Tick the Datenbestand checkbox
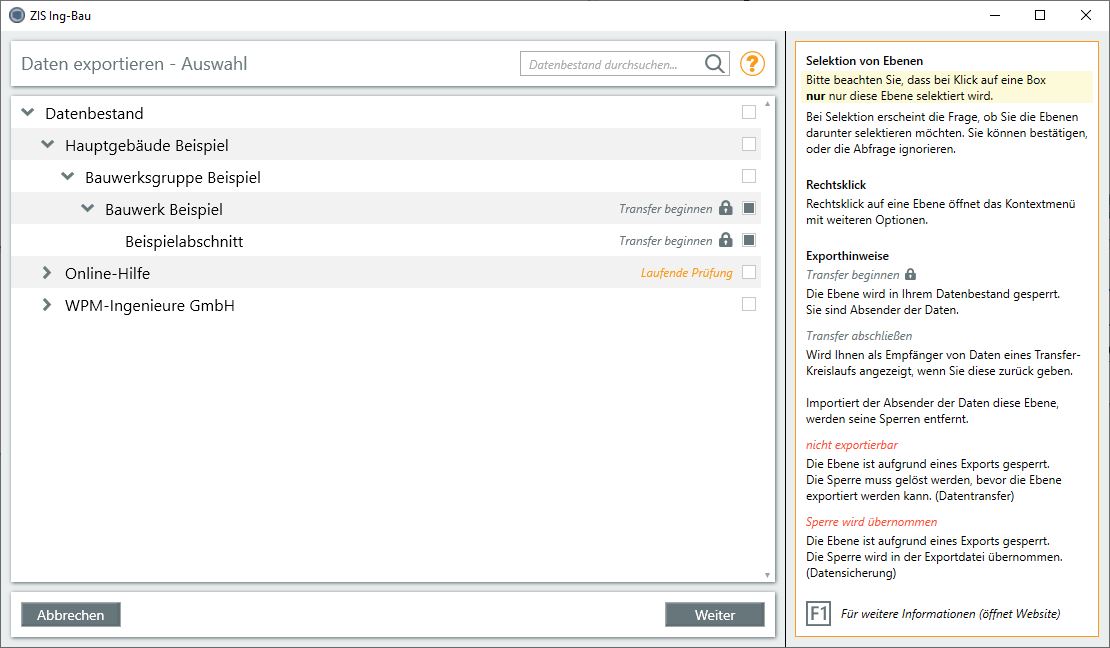1110x648 pixels. (749, 113)
